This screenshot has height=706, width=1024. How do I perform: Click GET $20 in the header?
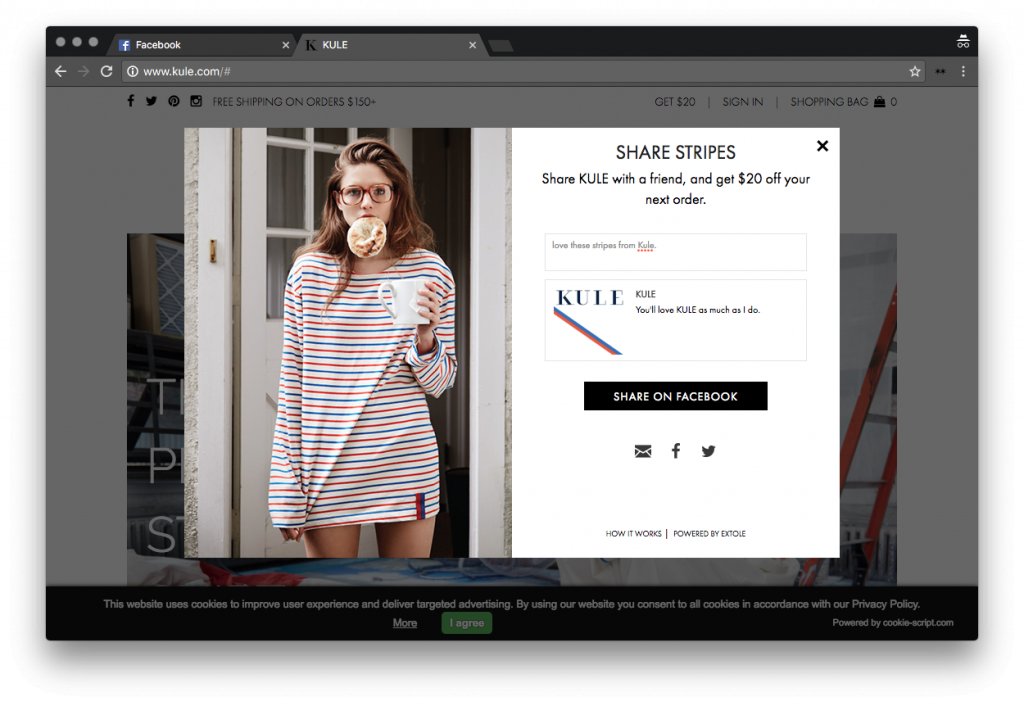pos(674,101)
